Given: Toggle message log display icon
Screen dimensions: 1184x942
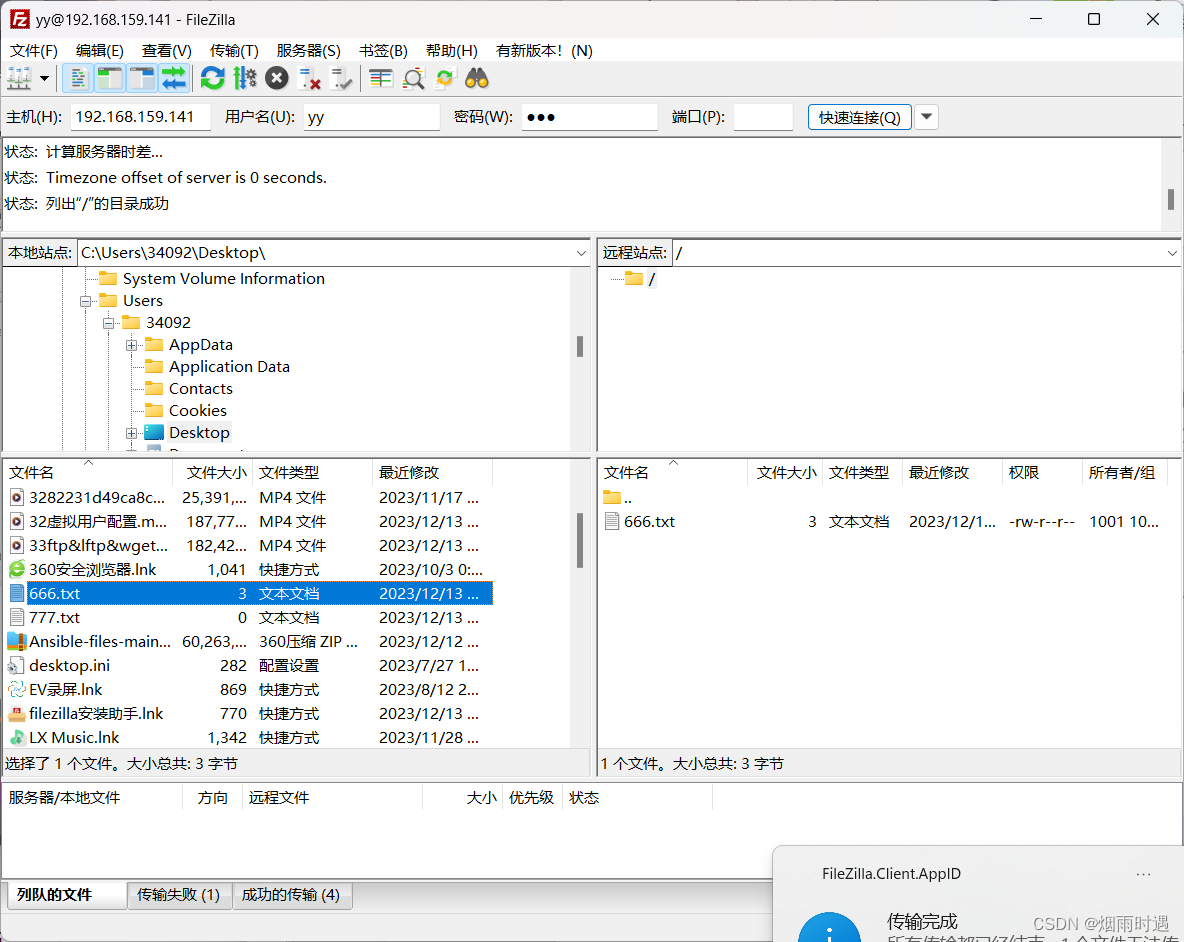Looking at the screenshot, I should (78, 78).
